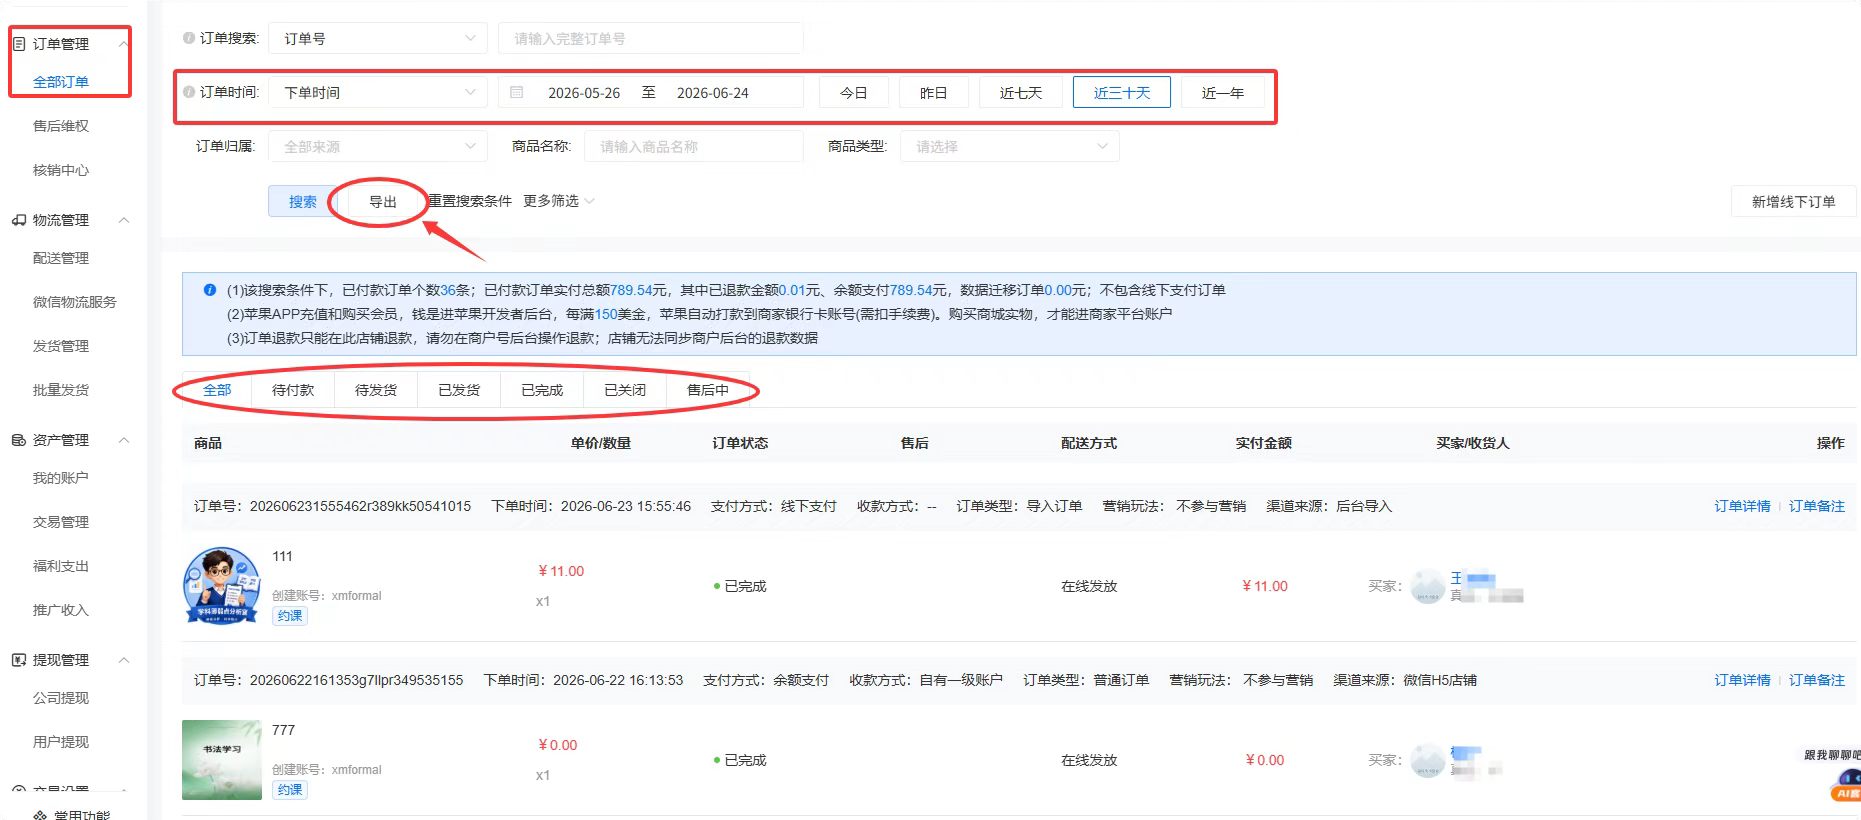
Task: Click the help icon beside 订单搜索
Action: tap(188, 38)
